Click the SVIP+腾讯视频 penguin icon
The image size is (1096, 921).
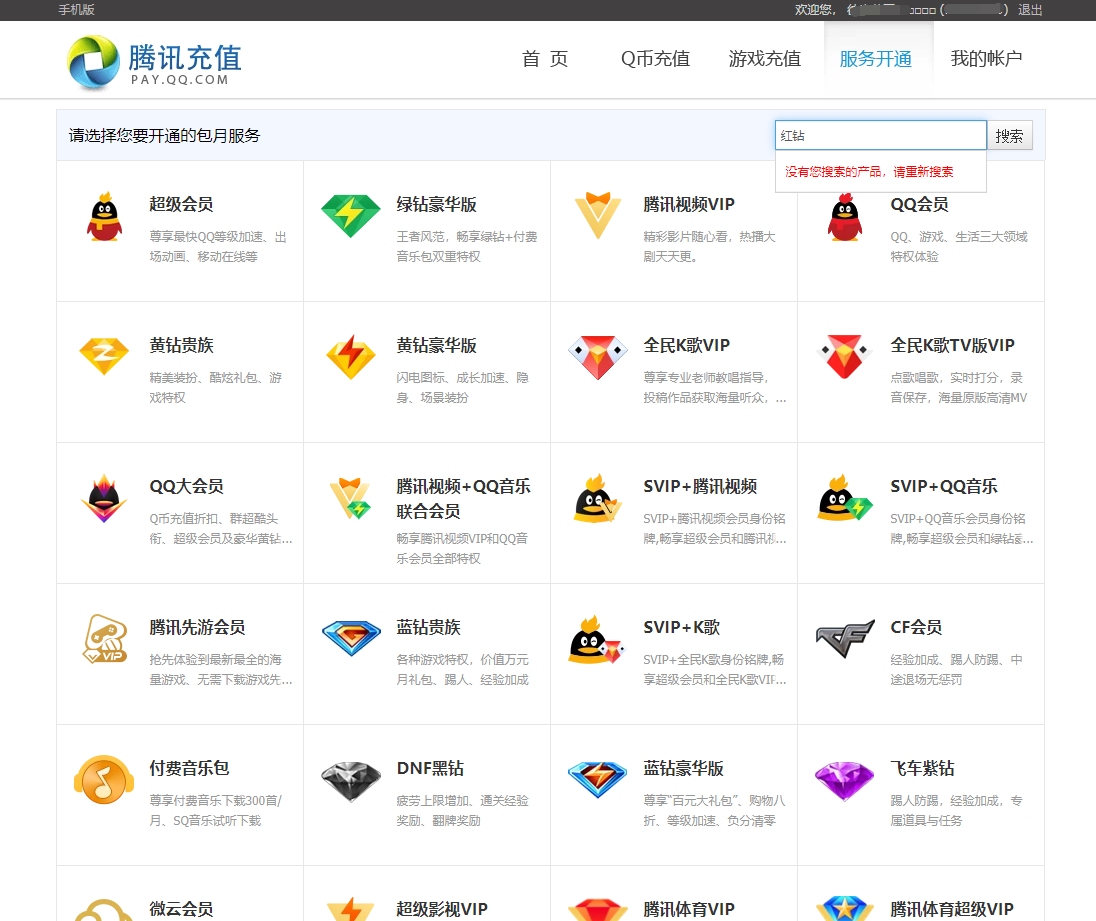598,498
